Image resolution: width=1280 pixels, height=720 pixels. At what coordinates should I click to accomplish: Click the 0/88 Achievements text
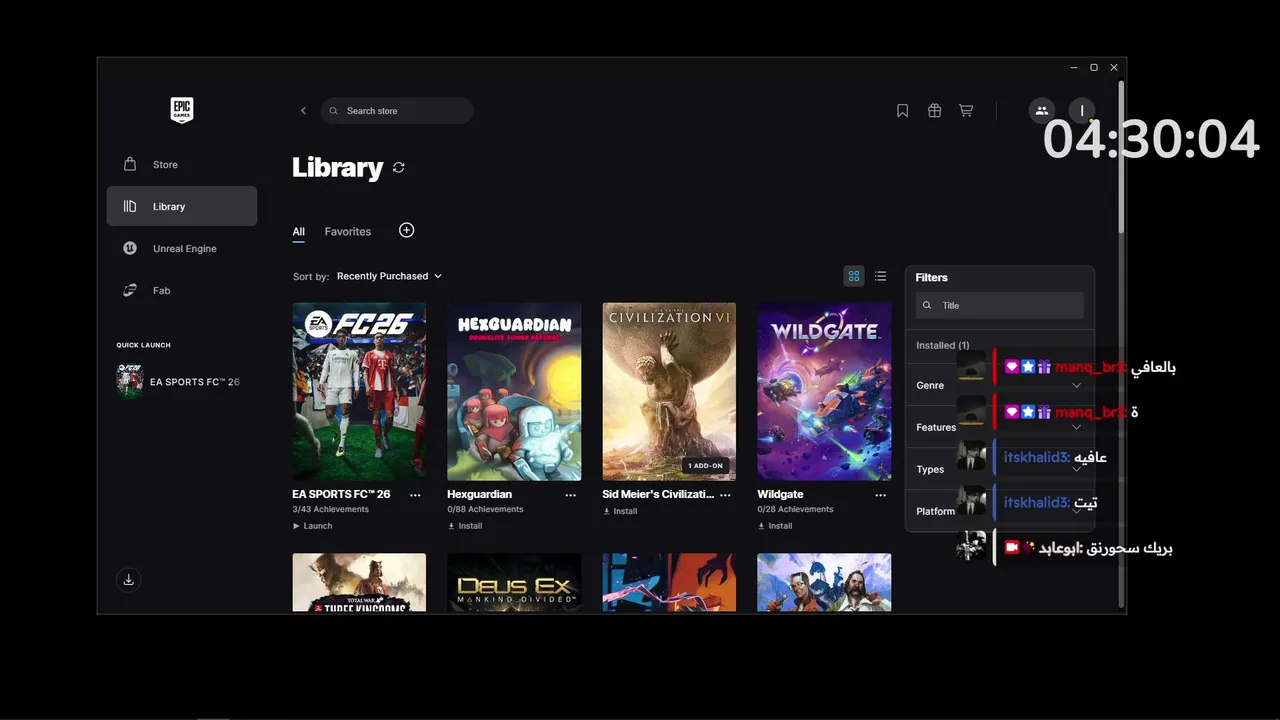485,510
